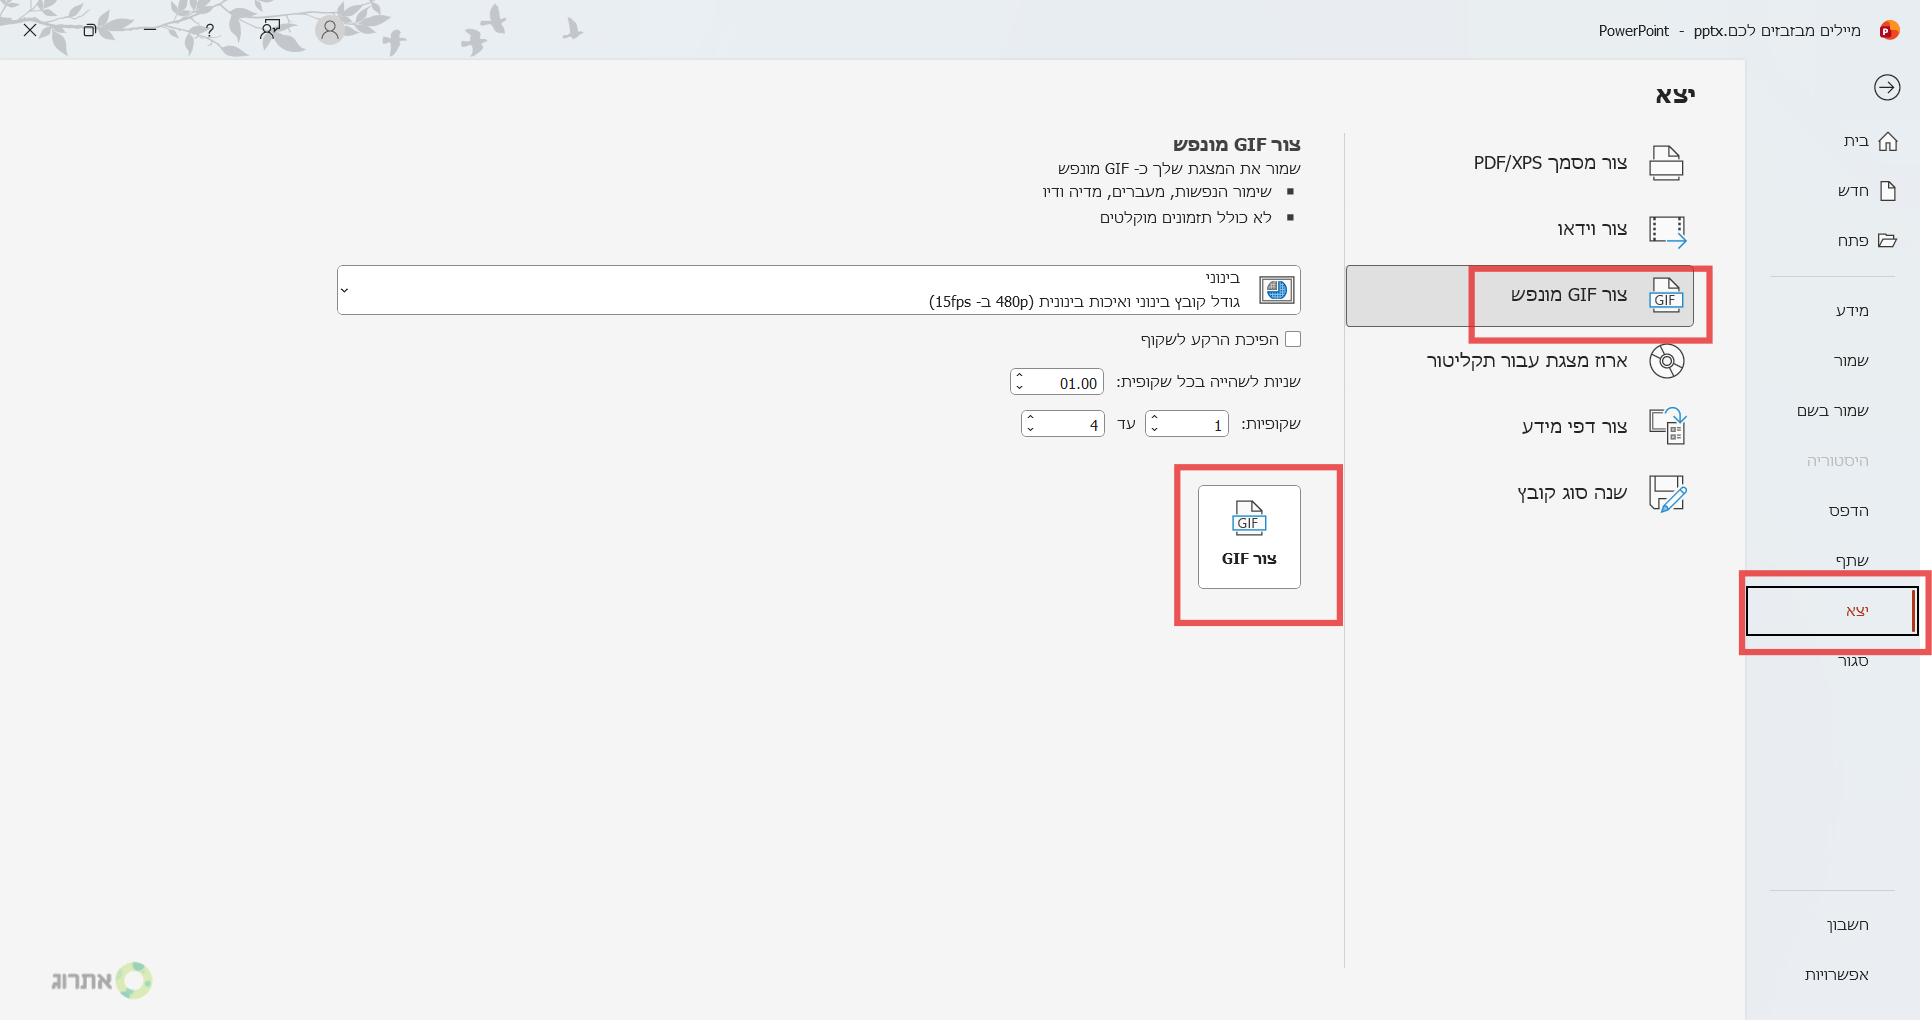Enable the make background transparent checkbox
The width and height of the screenshot is (1932, 1020).
point(1293,340)
